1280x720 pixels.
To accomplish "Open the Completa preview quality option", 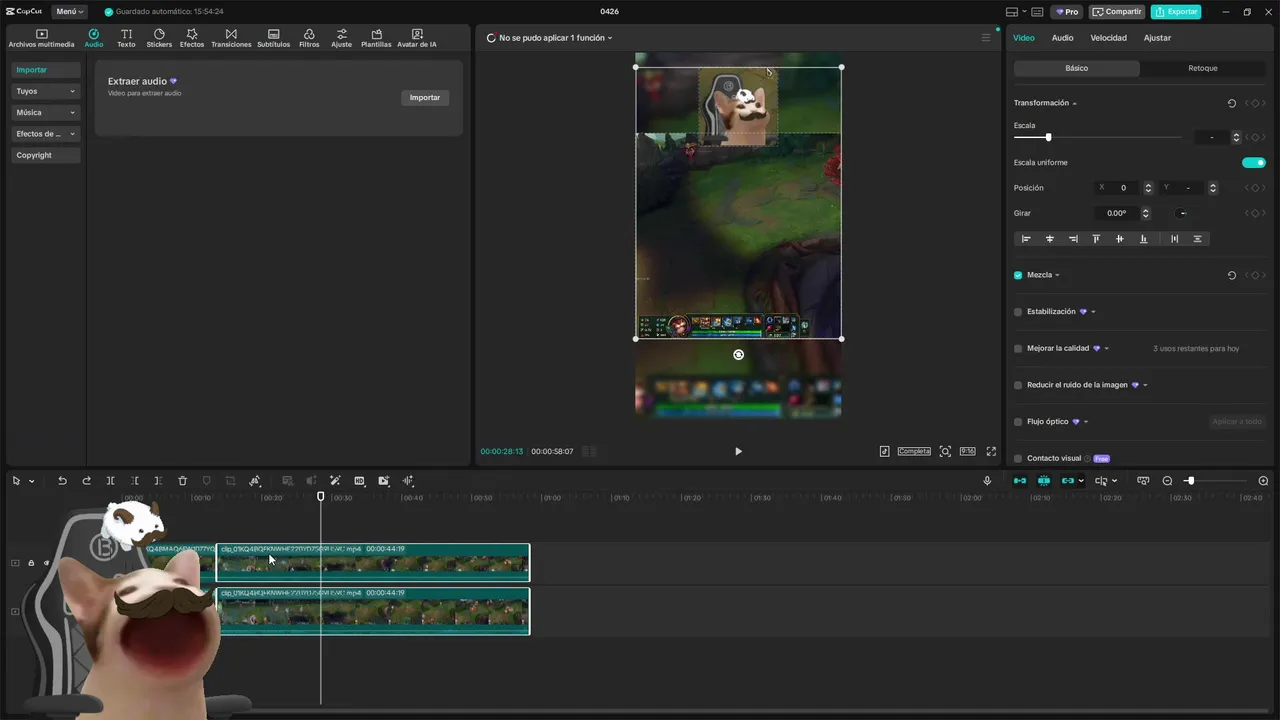I will (x=914, y=451).
